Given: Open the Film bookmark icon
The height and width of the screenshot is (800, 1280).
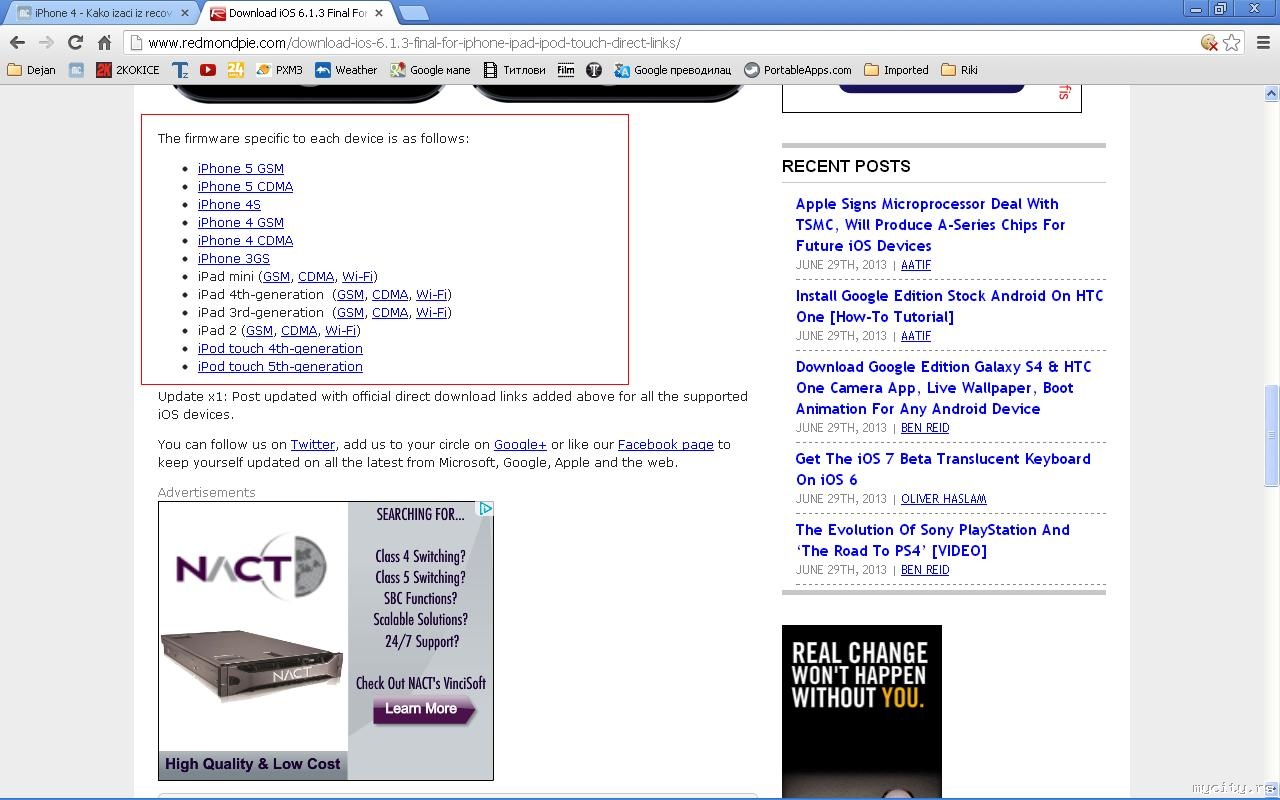Looking at the screenshot, I should click(566, 70).
